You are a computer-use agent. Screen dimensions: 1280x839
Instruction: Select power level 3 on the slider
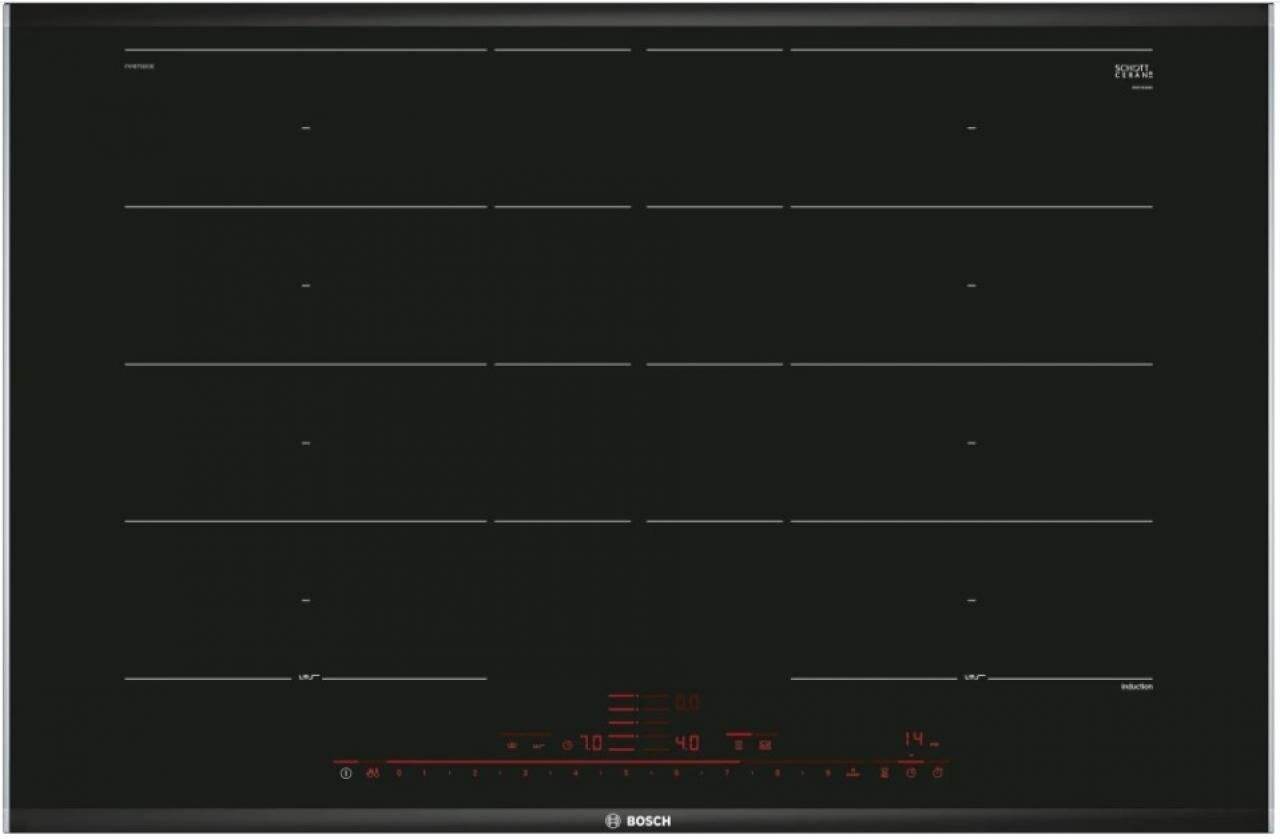[x=525, y=773]
